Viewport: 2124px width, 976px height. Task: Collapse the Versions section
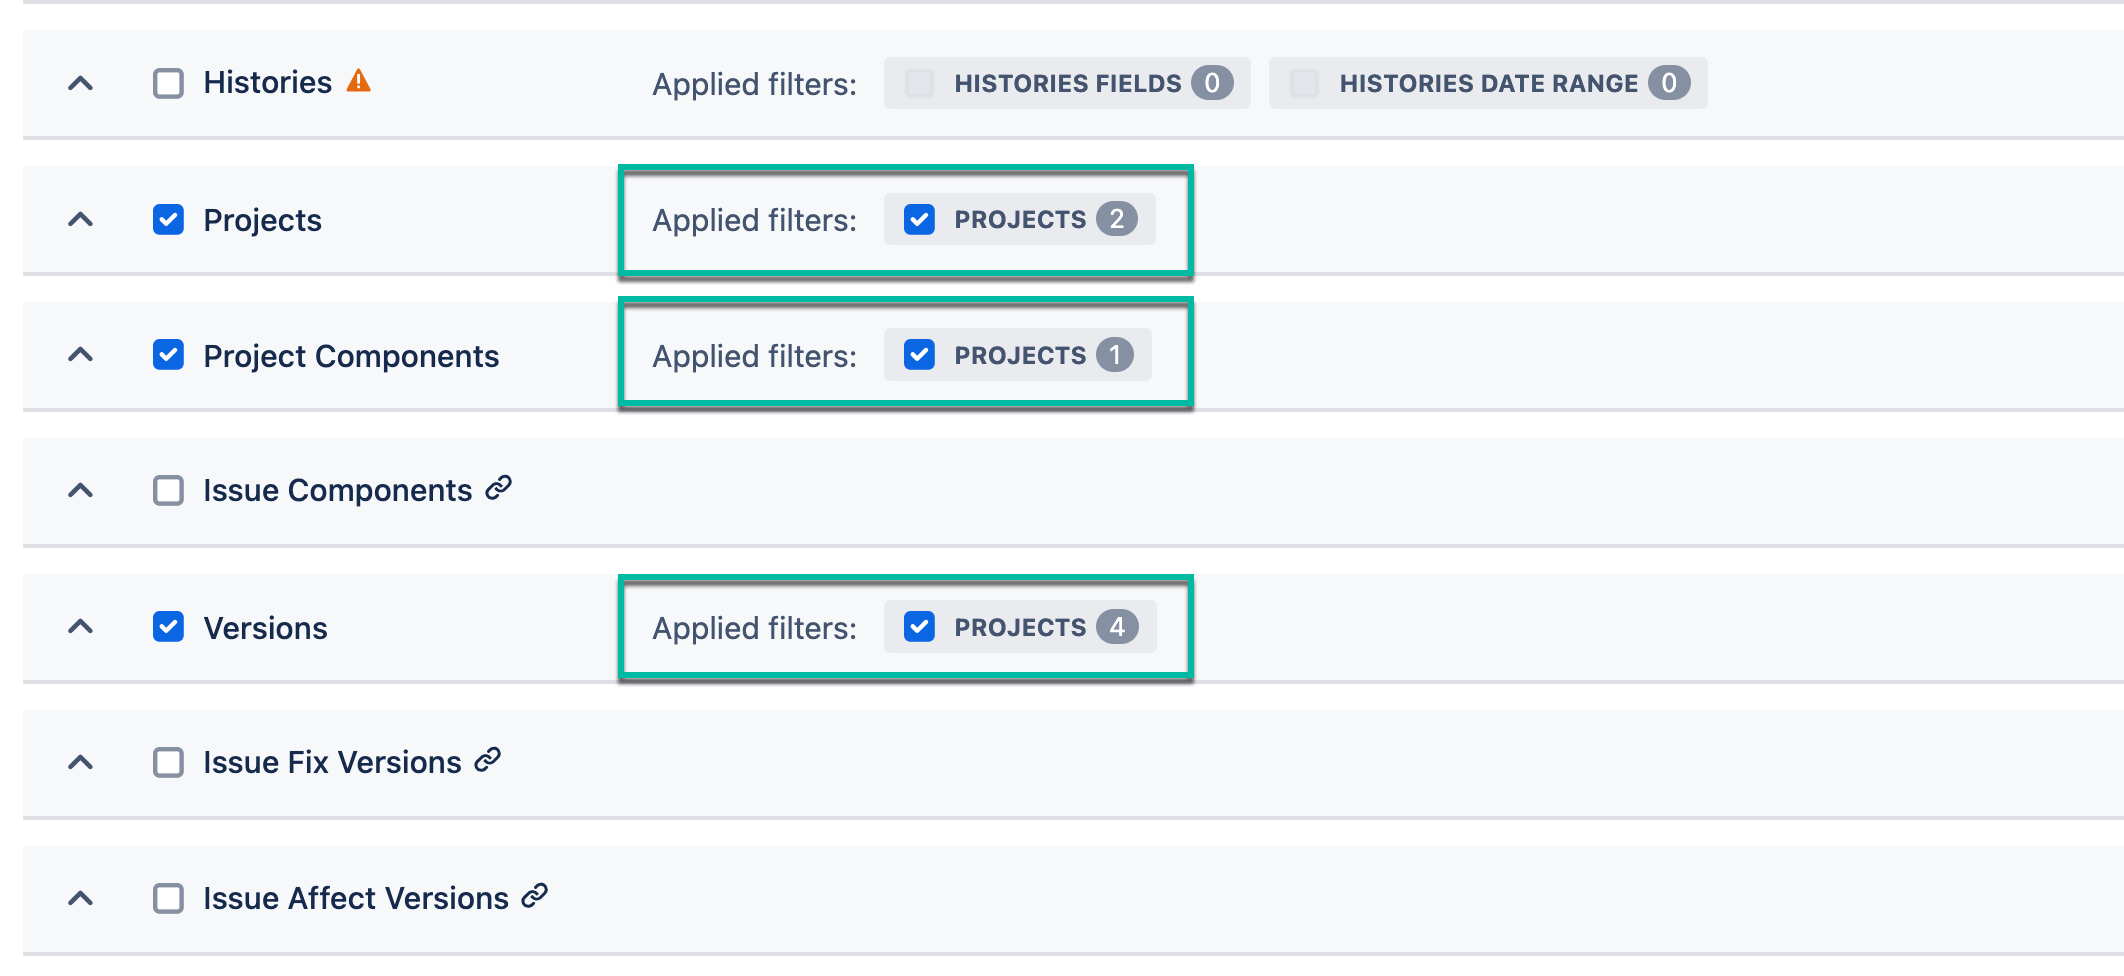point(82,626)
